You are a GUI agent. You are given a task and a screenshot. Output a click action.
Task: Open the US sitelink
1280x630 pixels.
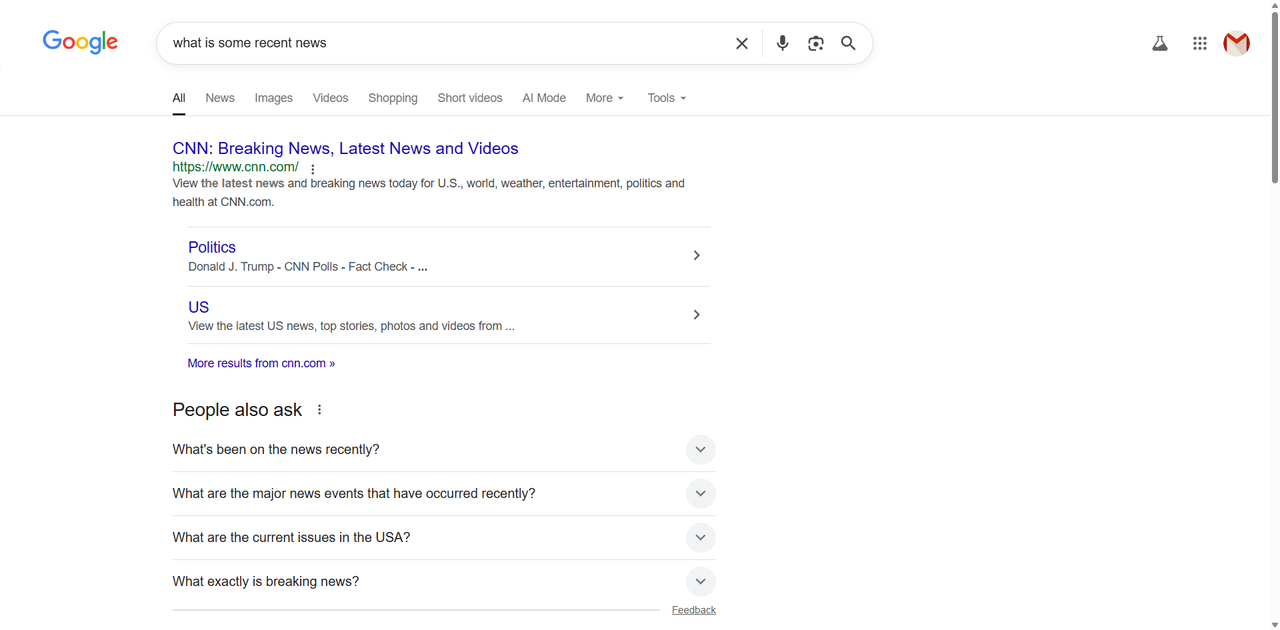(198, 307)
